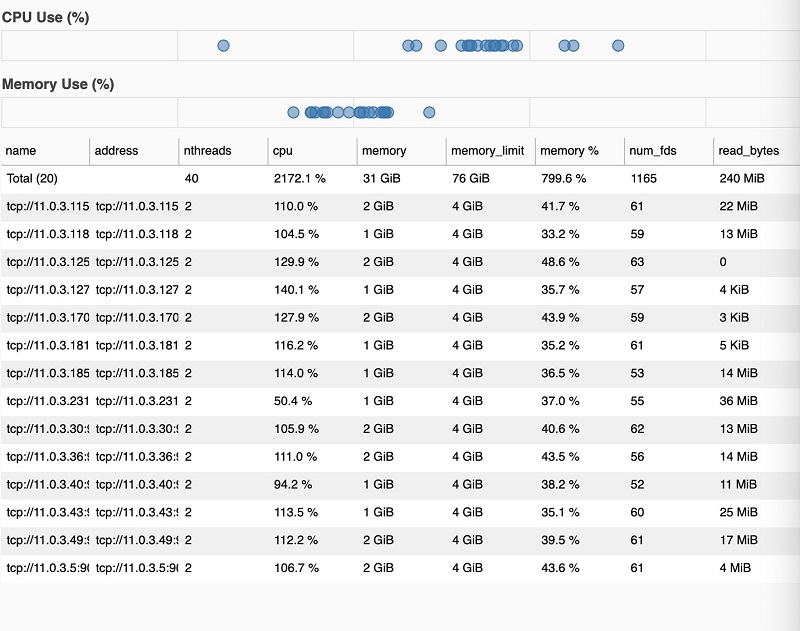This screenshot has width=800, height=631.
Task: Click the cpu value 106.7 %
Action: (296, 568)
